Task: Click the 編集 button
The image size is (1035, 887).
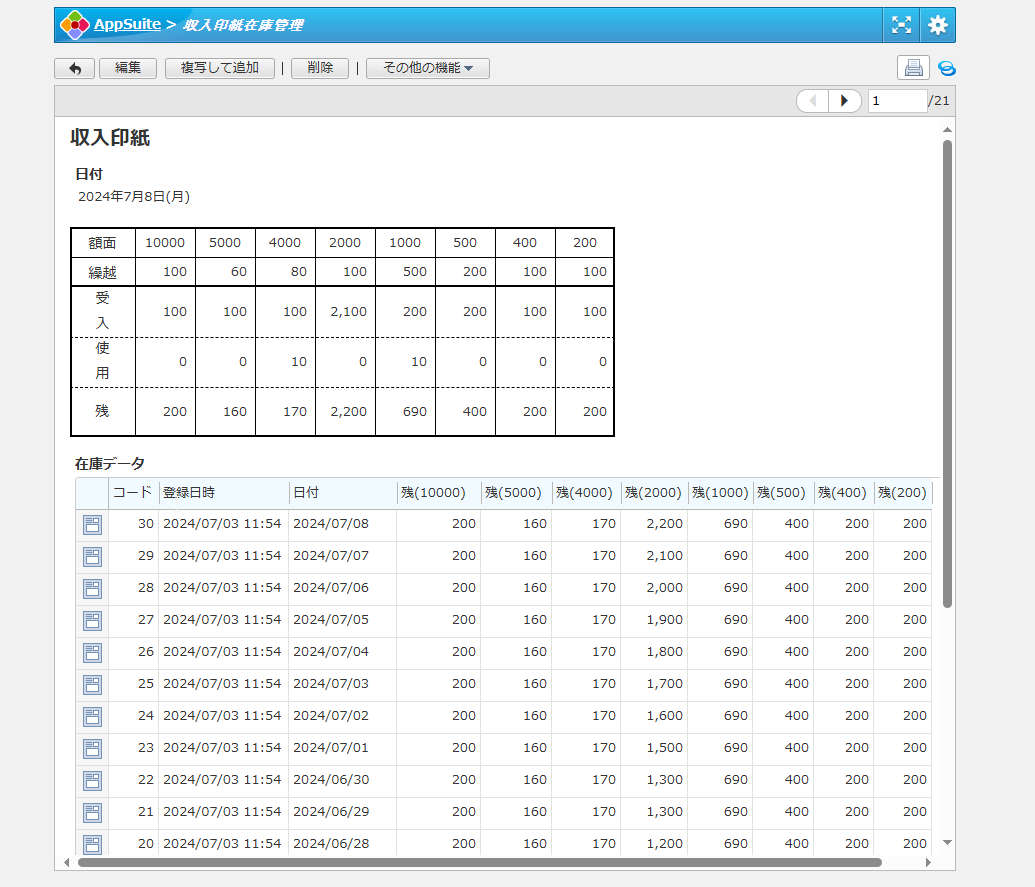Action: [128, 68]
